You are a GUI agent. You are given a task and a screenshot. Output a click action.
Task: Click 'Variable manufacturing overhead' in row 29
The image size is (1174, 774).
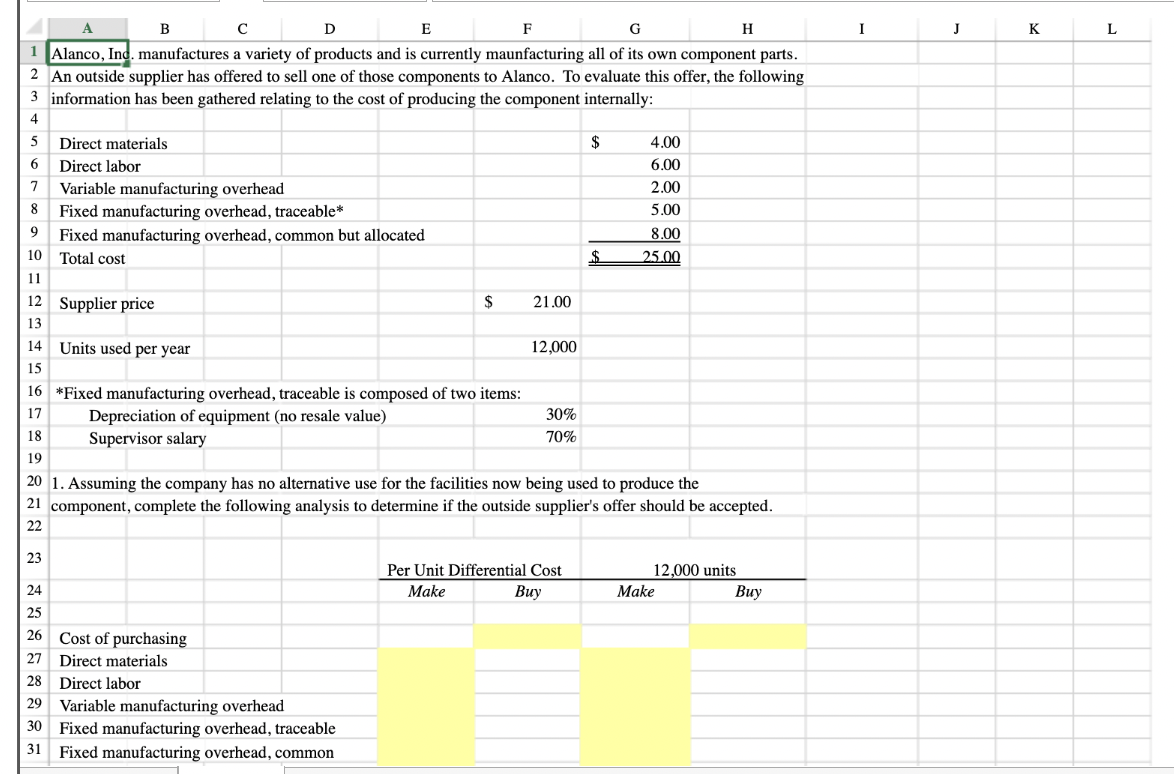[171, 706]
